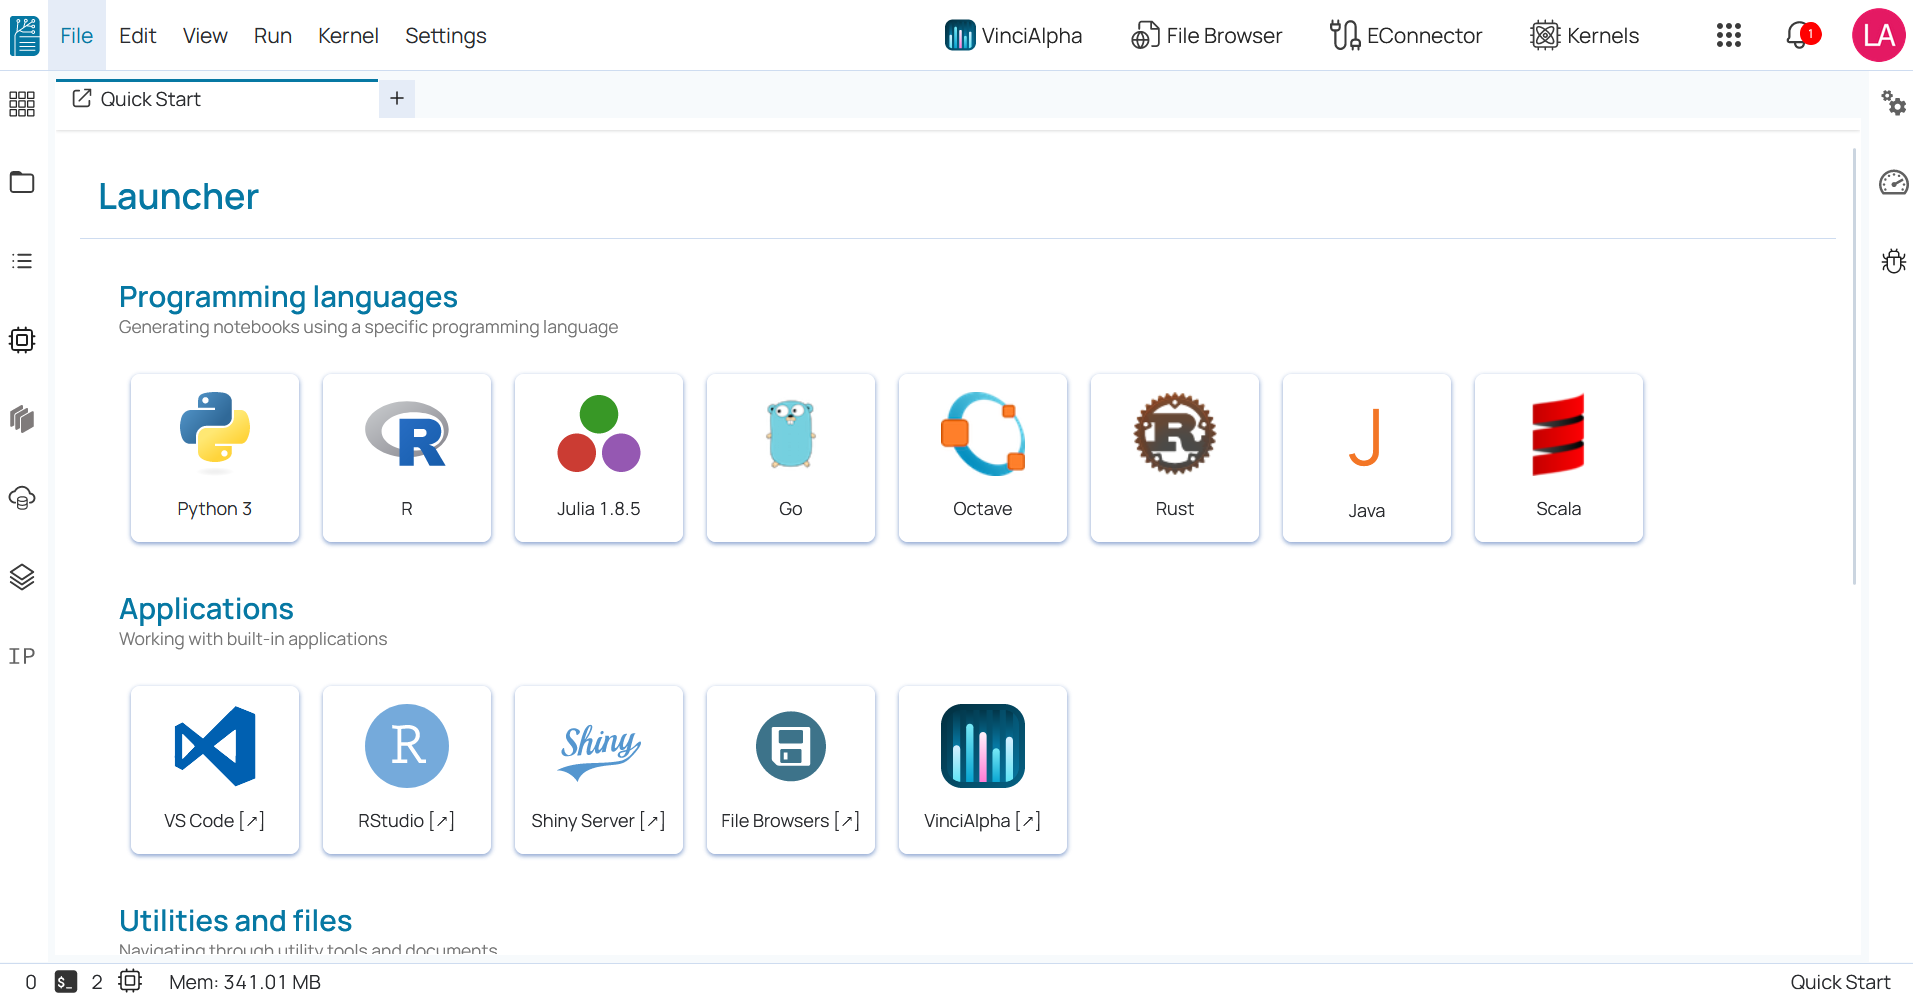Viewport: 1913px width, 995px height.
Task: Click the Utilities and files heading
Action: (235, 920)
